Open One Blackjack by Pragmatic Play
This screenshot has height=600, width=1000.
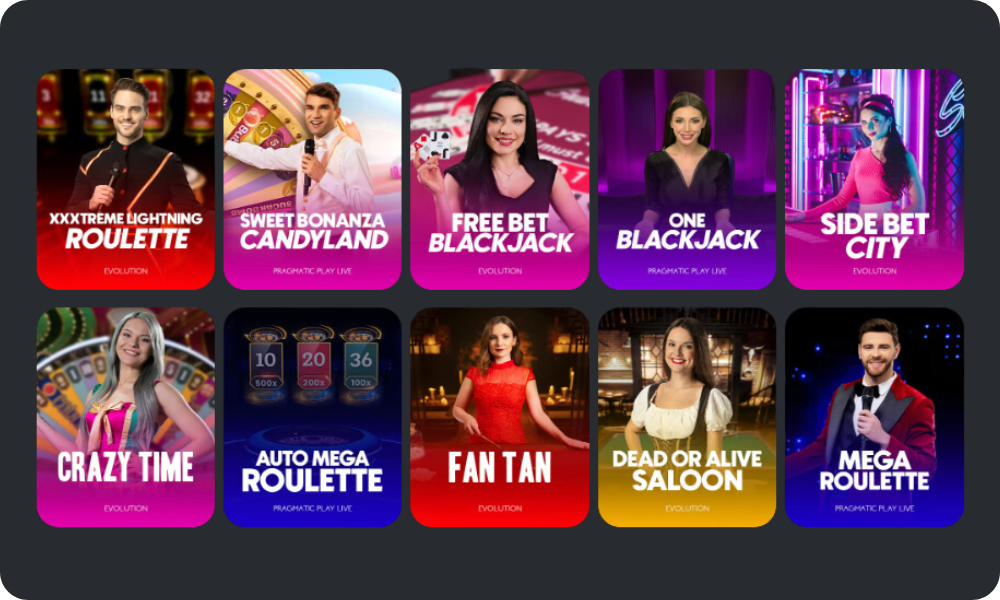[687, 179]
